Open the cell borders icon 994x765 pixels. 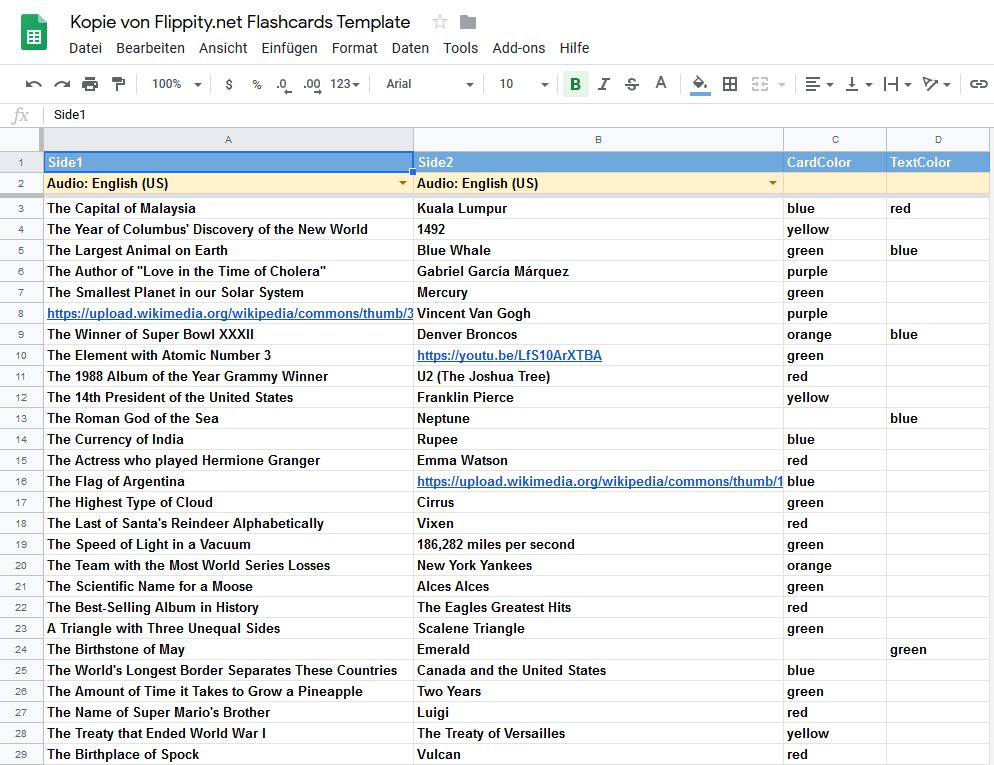click(730, 84)
